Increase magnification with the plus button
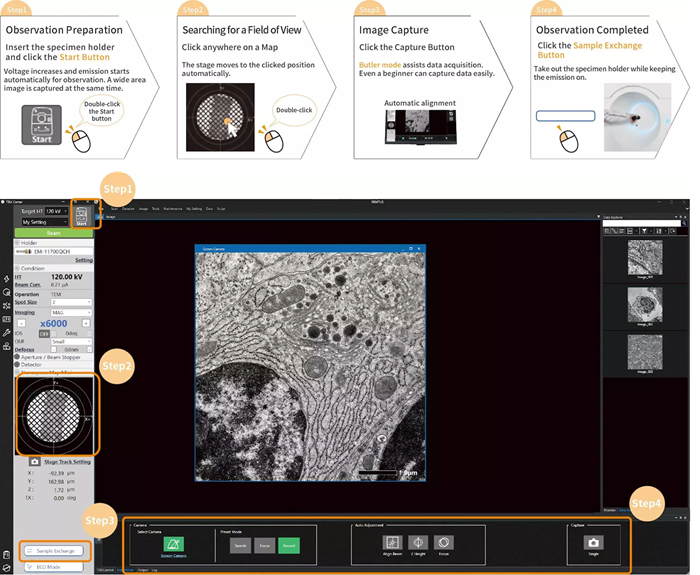 [86, 323]
